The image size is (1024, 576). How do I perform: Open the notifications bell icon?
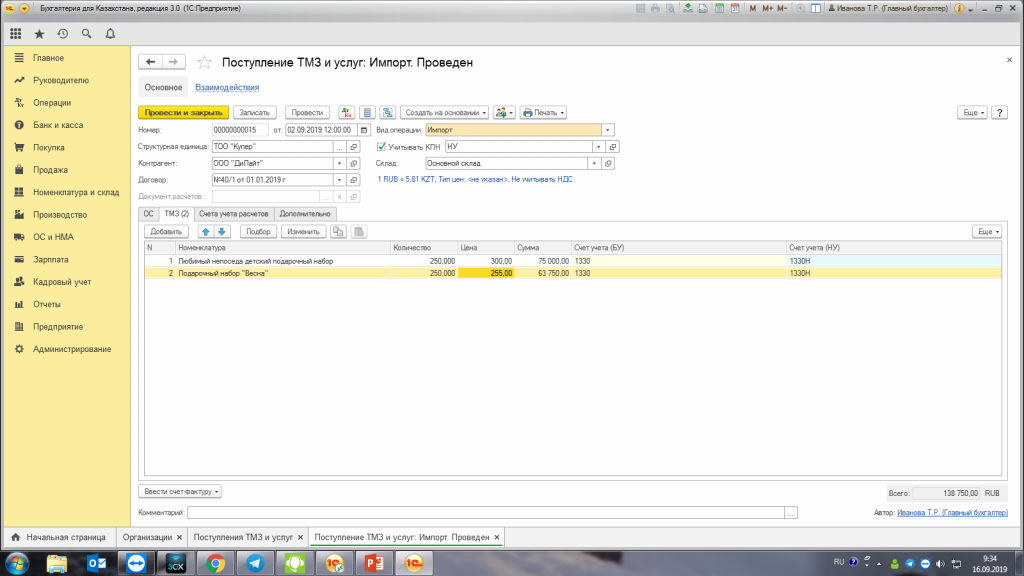[110, 33]
